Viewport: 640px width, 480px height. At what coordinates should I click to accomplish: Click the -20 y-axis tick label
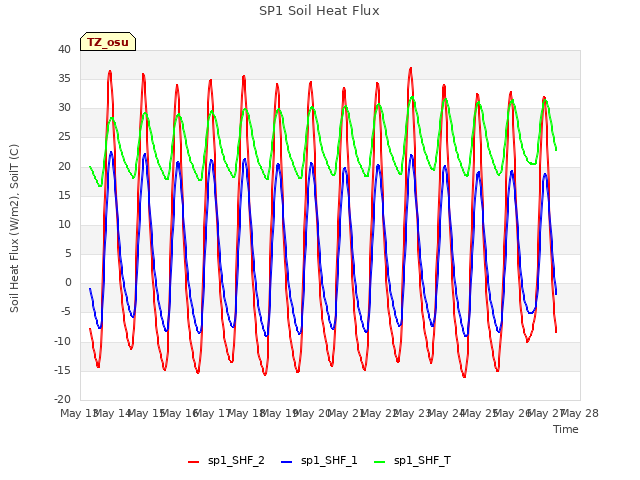coord(62,399)
